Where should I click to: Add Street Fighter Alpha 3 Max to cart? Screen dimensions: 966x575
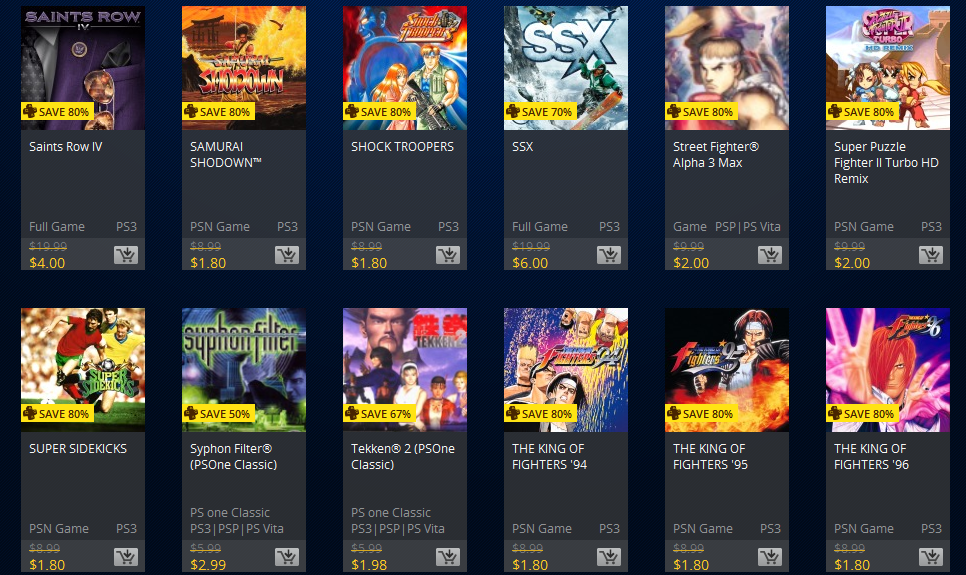[x=769, y=255]
